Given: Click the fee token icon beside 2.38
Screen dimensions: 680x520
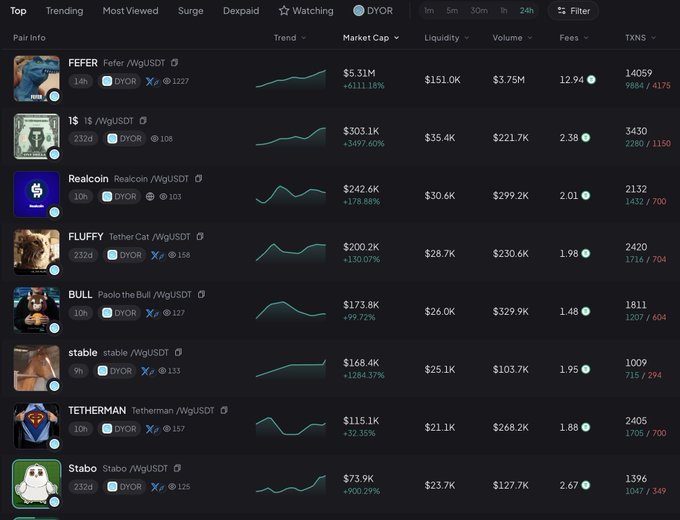Looking at the screenshot, I should coord(586,137).
